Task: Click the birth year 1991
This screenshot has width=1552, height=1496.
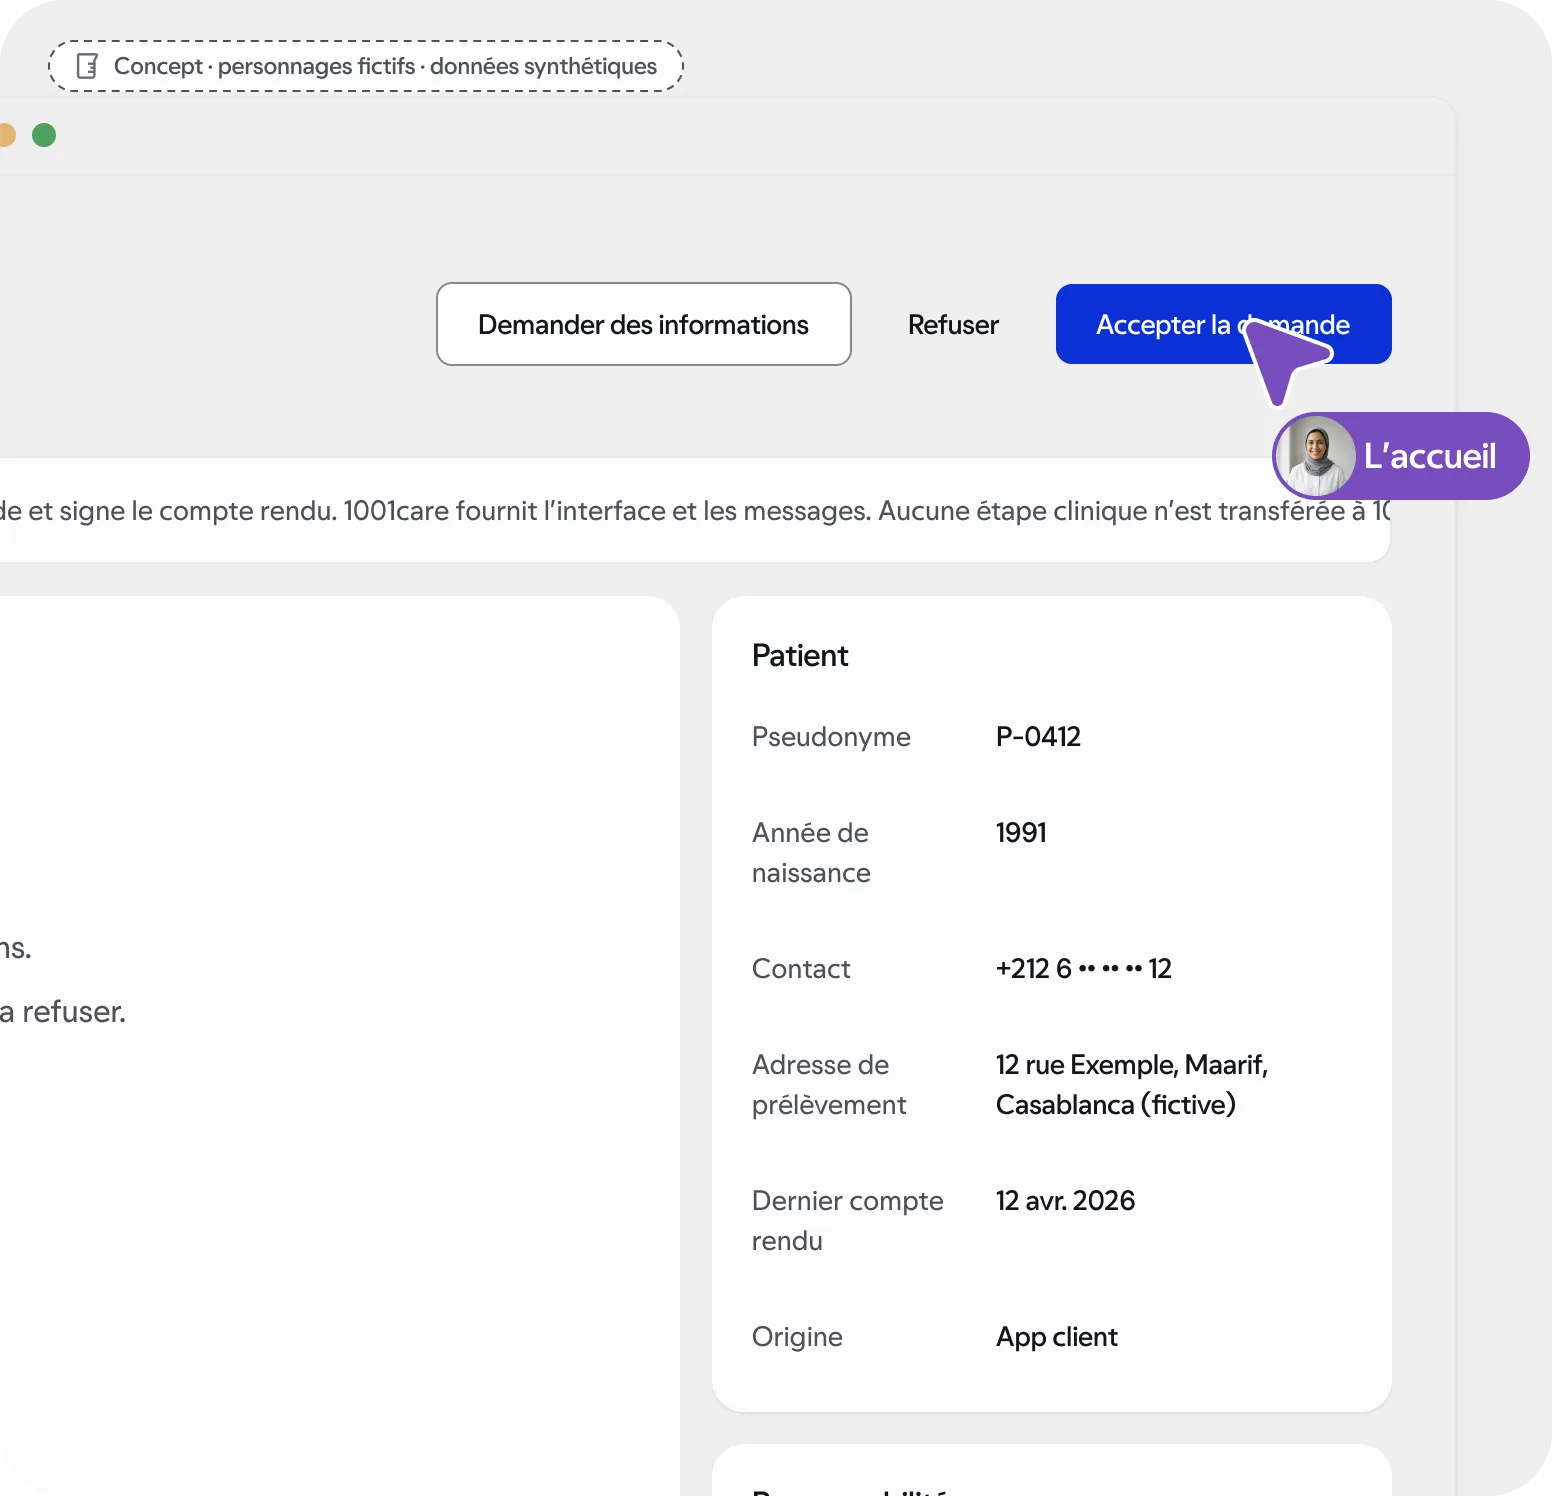Action: click(1021, 833)
